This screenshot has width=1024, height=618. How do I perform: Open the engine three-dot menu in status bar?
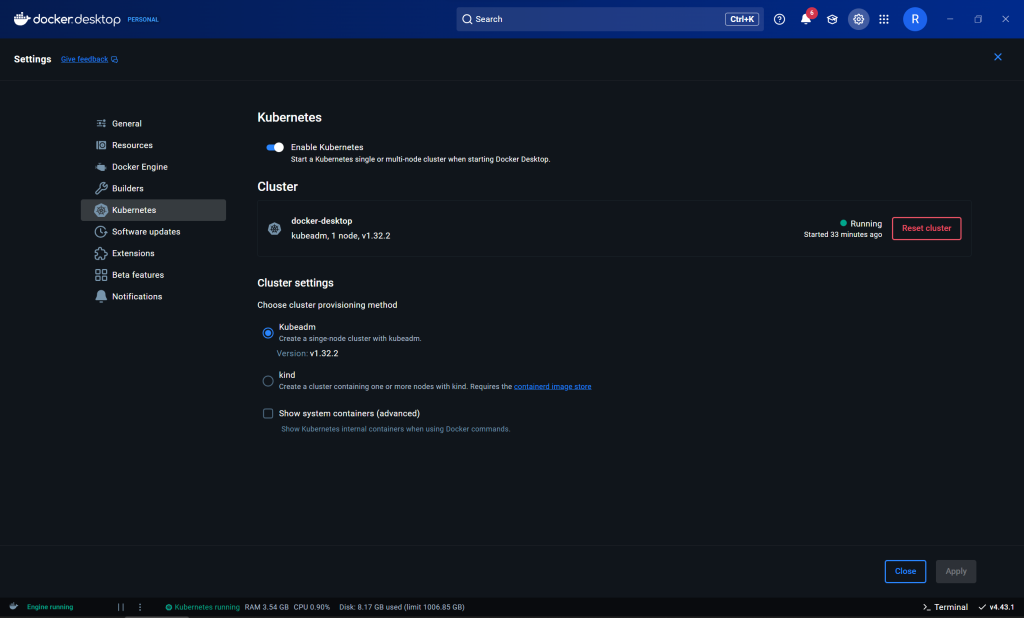140,607
